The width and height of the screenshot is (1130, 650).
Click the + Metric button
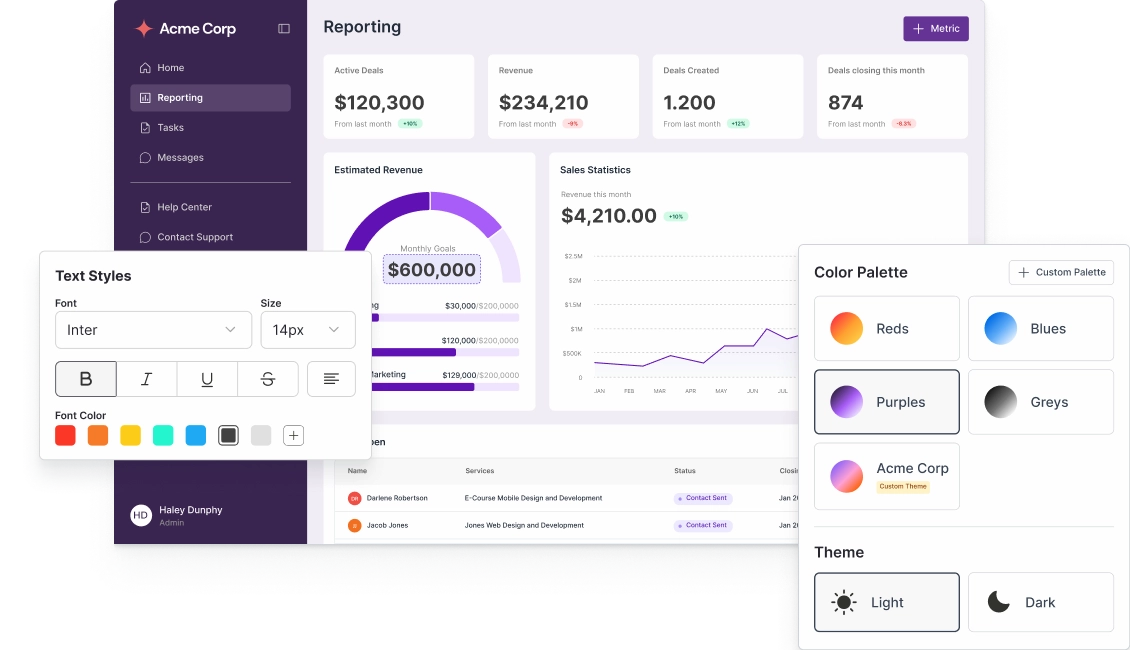pos(936,29)
